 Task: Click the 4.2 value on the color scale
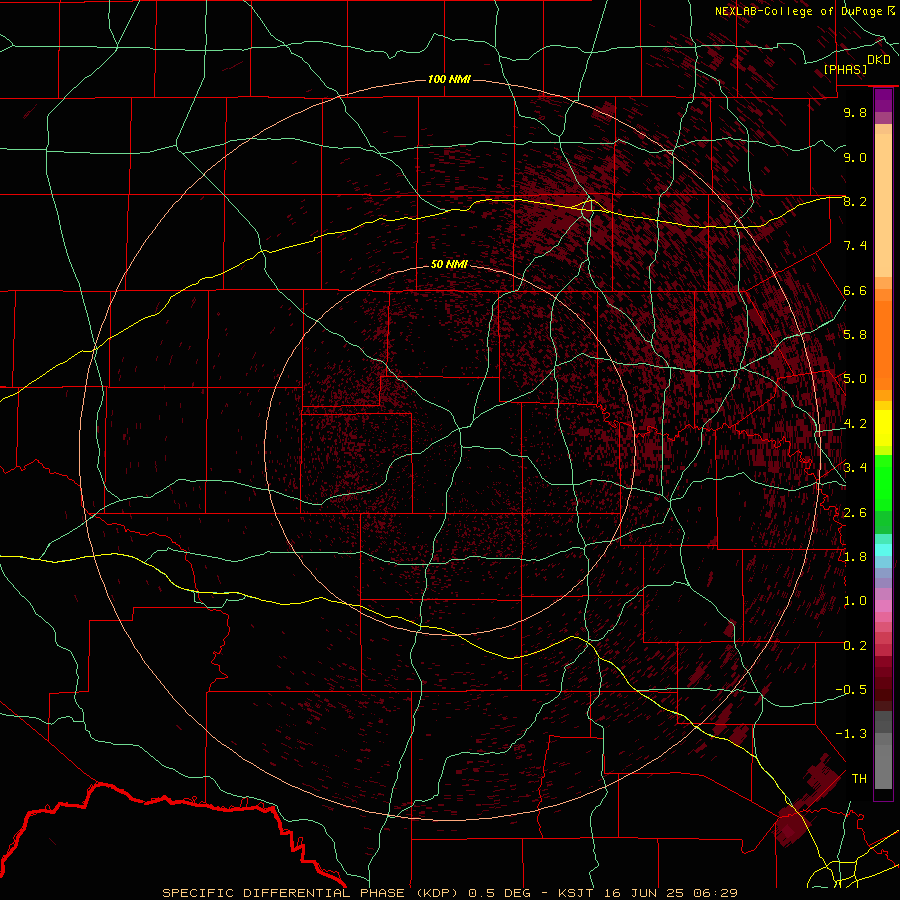point(855,424)
